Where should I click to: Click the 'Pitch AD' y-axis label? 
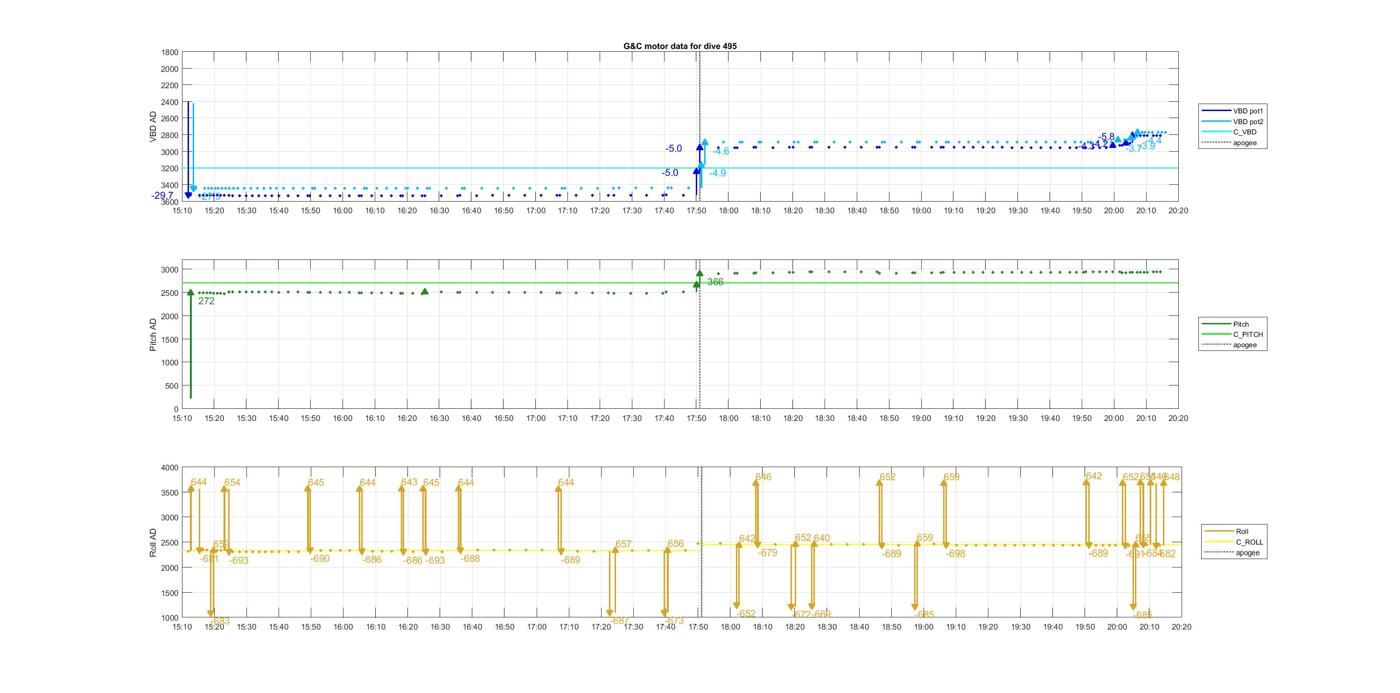pyautogui.click(x=154, y=335)
